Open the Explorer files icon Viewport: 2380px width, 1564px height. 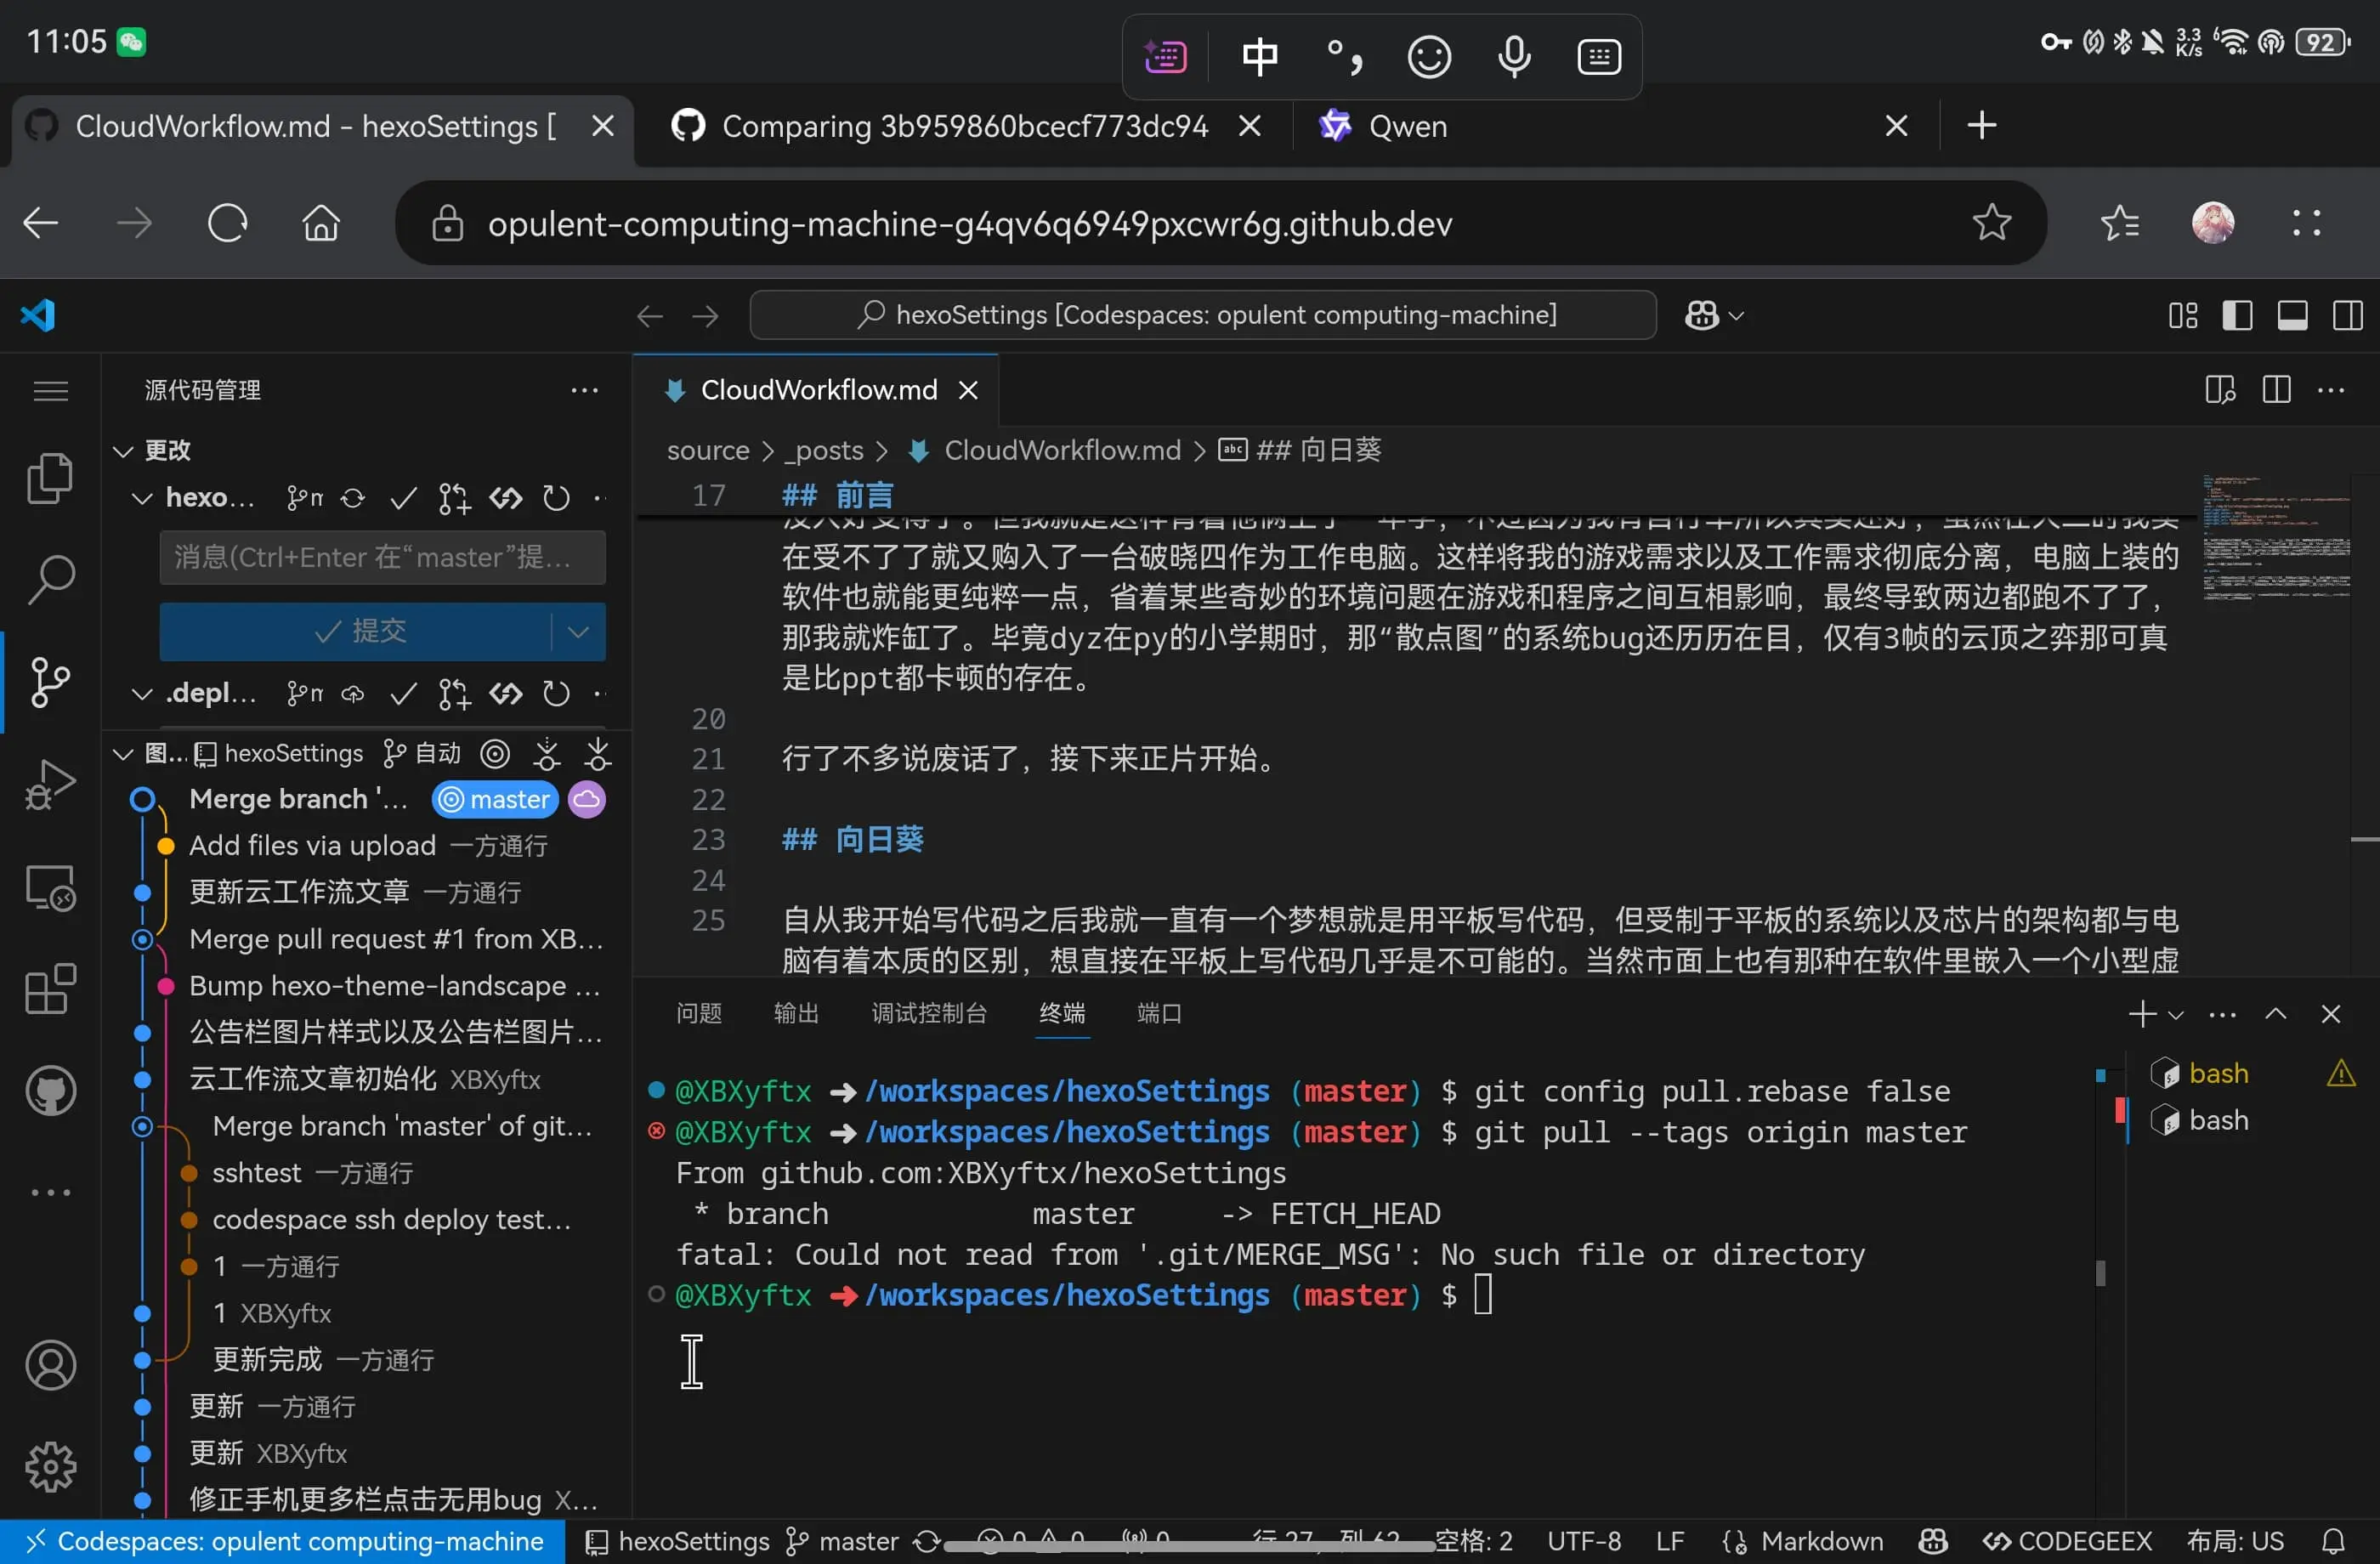click(50, 479)
